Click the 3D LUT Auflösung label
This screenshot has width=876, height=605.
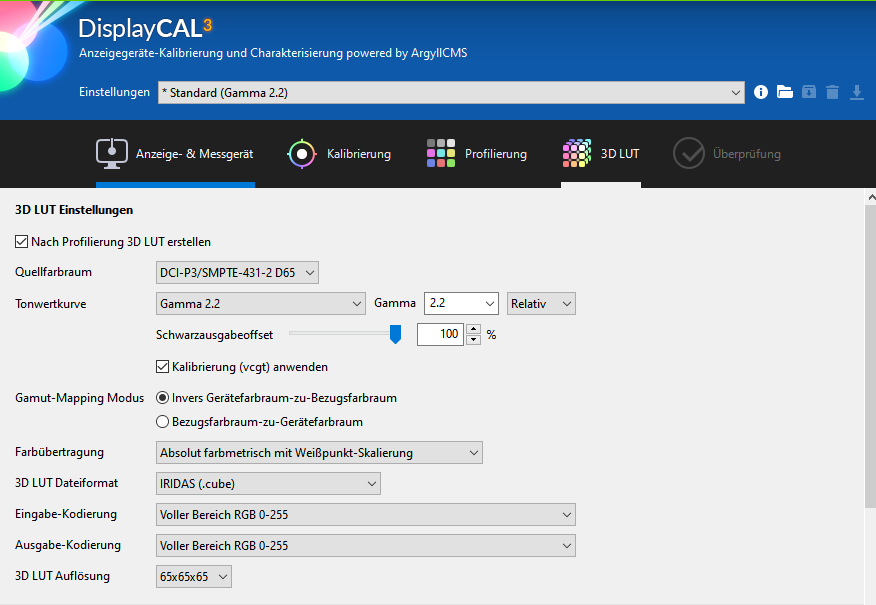tap(63, 576)
